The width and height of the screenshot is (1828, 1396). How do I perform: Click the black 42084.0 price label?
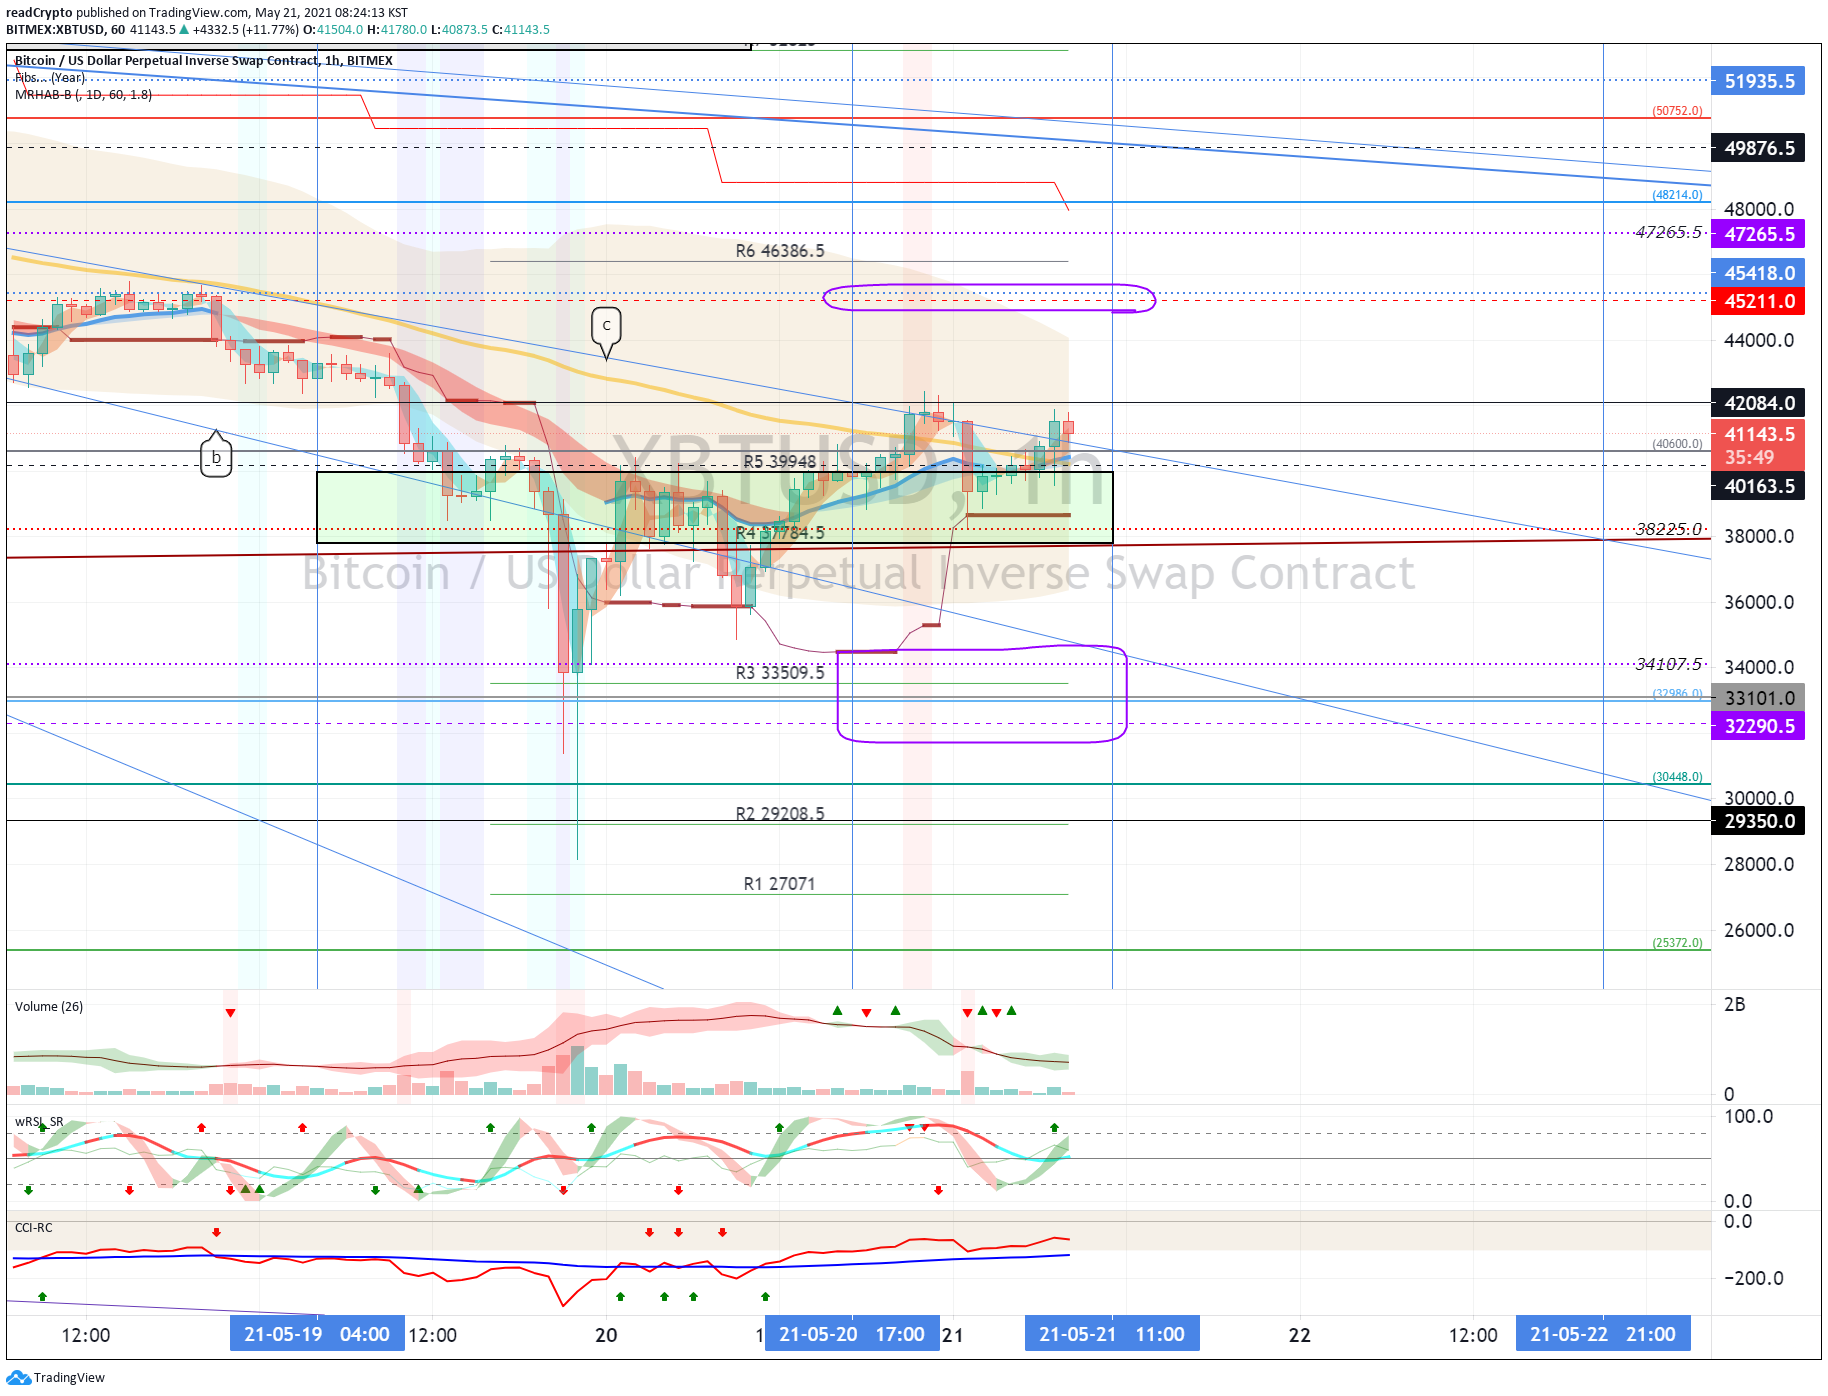pos(1759,403)
